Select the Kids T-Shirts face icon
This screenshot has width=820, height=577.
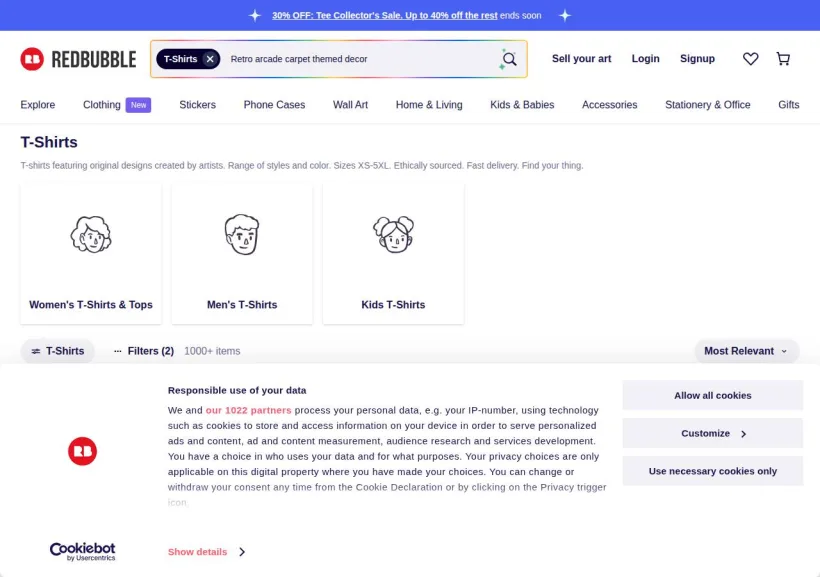coord(393,234)
